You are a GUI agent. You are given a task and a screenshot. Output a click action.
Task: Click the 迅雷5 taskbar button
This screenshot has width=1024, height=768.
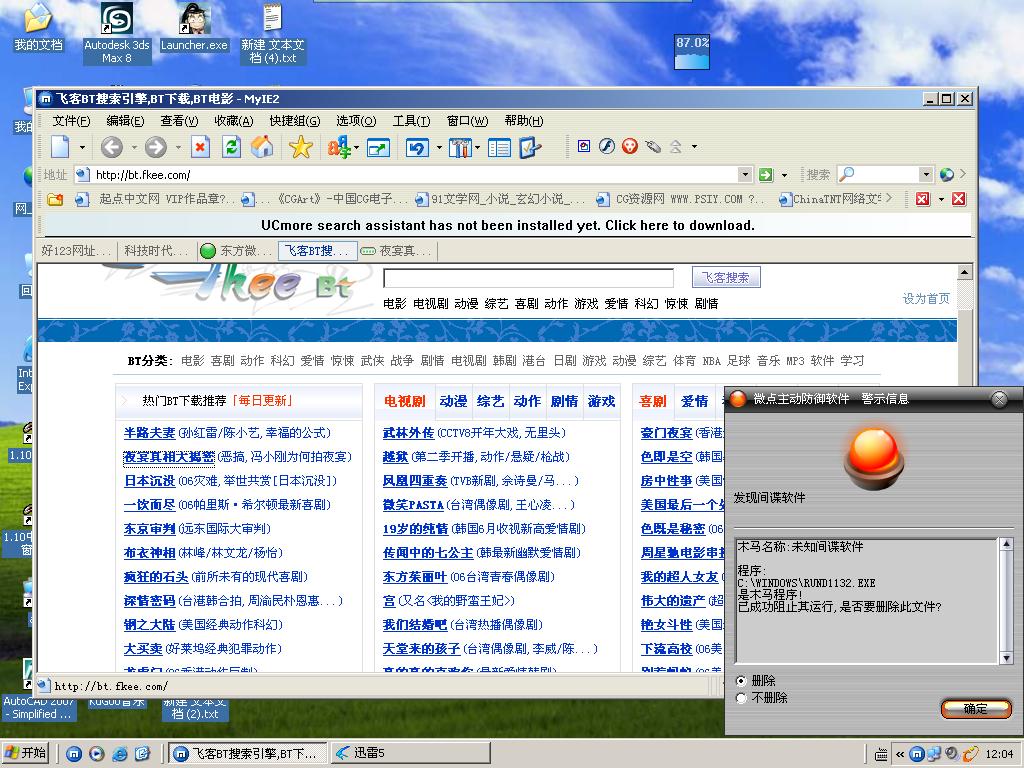tap(410, 753)
